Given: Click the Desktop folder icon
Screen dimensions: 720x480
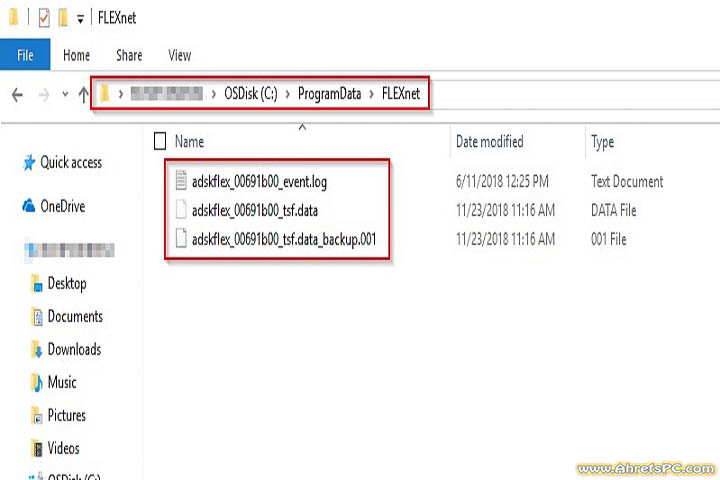Looking at the screenshot, I should pyautogui.click(x=37, y=283).
